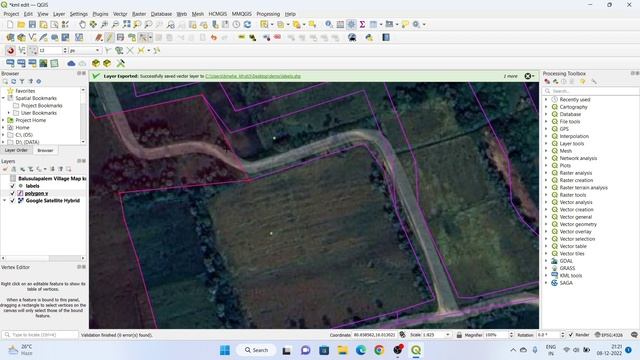Click the Browser panel vertical scrollbar

pos(83,116)
